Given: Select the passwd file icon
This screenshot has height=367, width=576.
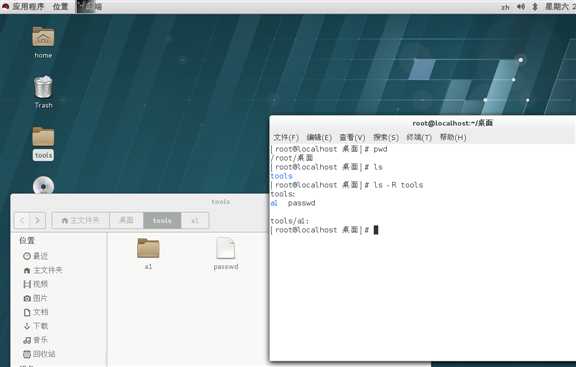Looking at the screenshot, I should coord(226,254).
